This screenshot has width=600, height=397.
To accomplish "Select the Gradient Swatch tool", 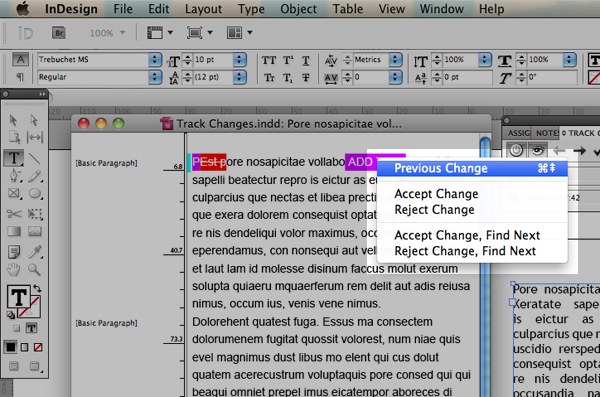I will click(14, 231).
